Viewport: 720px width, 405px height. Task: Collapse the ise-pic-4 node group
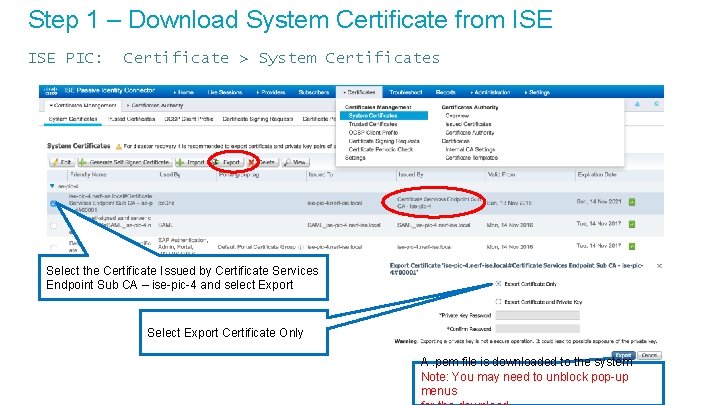52,186
